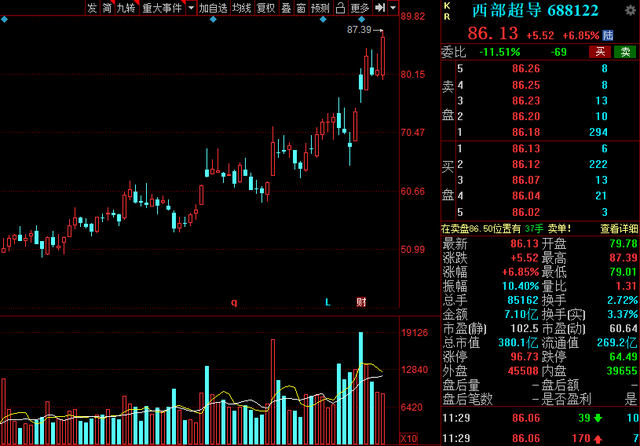This screenshot has height=446, width=640.
Task: Click the 委比 value -11.51%
Action: tap(500, 52)
